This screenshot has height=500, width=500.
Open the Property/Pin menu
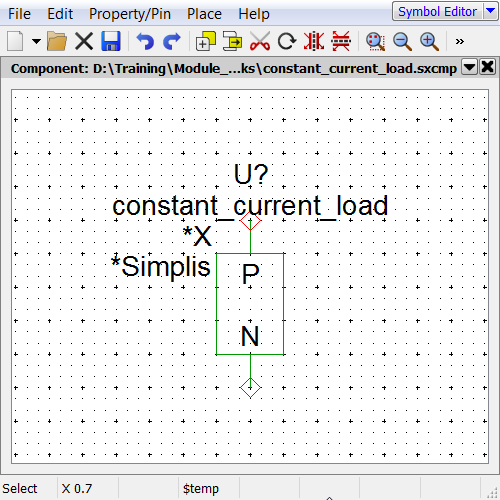click(130, 14)
